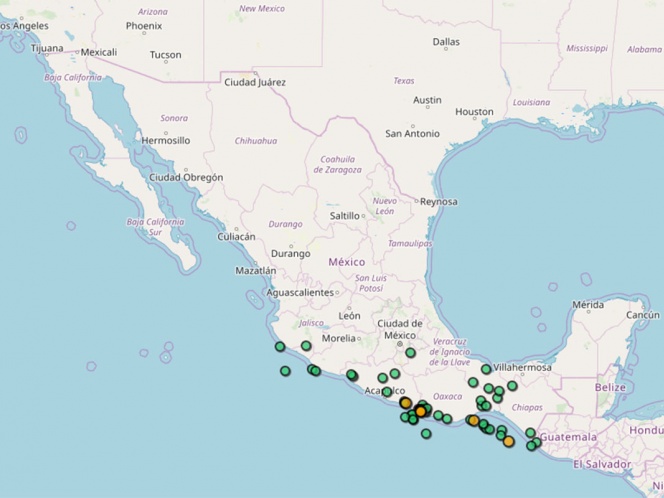The height and width of the screenshot is (498, 664).
Task: Click the green marker directly south of Jalisco label
Action: (306, 346)
